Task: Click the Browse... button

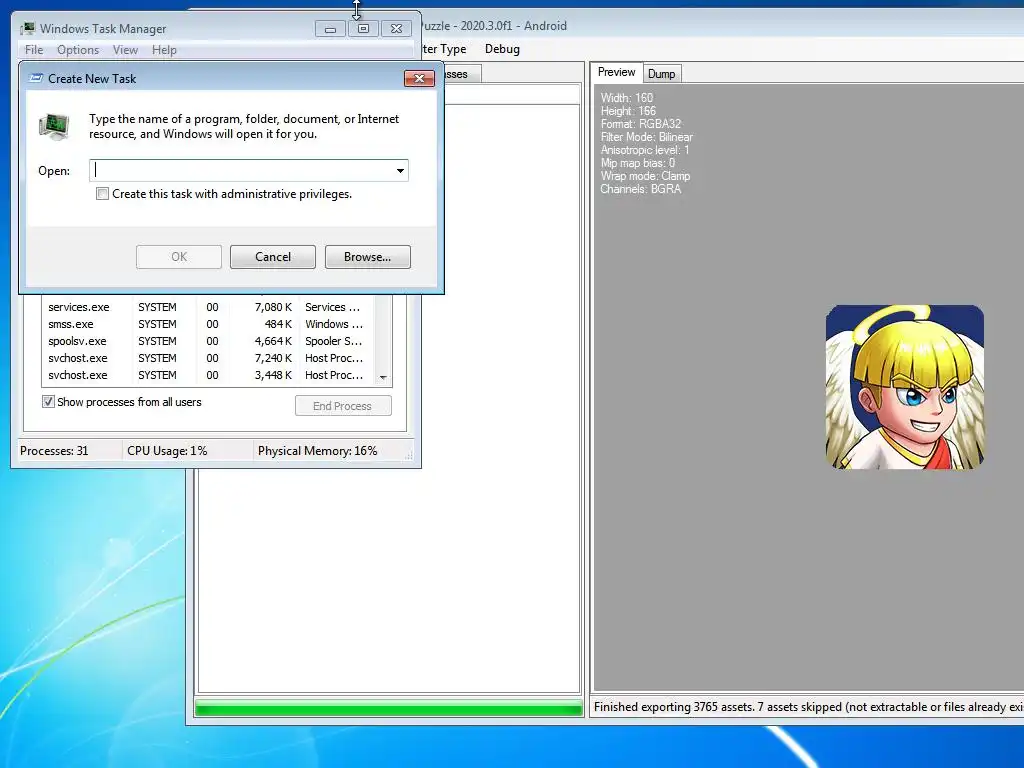Action: pyautogui.click(x=368, y=257)
